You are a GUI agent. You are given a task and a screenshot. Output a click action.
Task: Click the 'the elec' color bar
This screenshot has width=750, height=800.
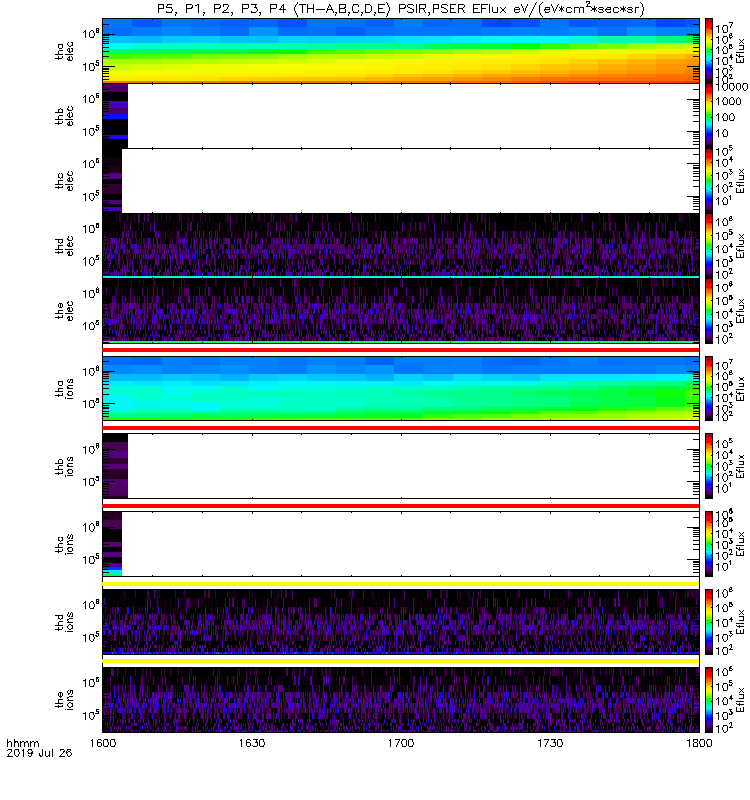point(709,310)
